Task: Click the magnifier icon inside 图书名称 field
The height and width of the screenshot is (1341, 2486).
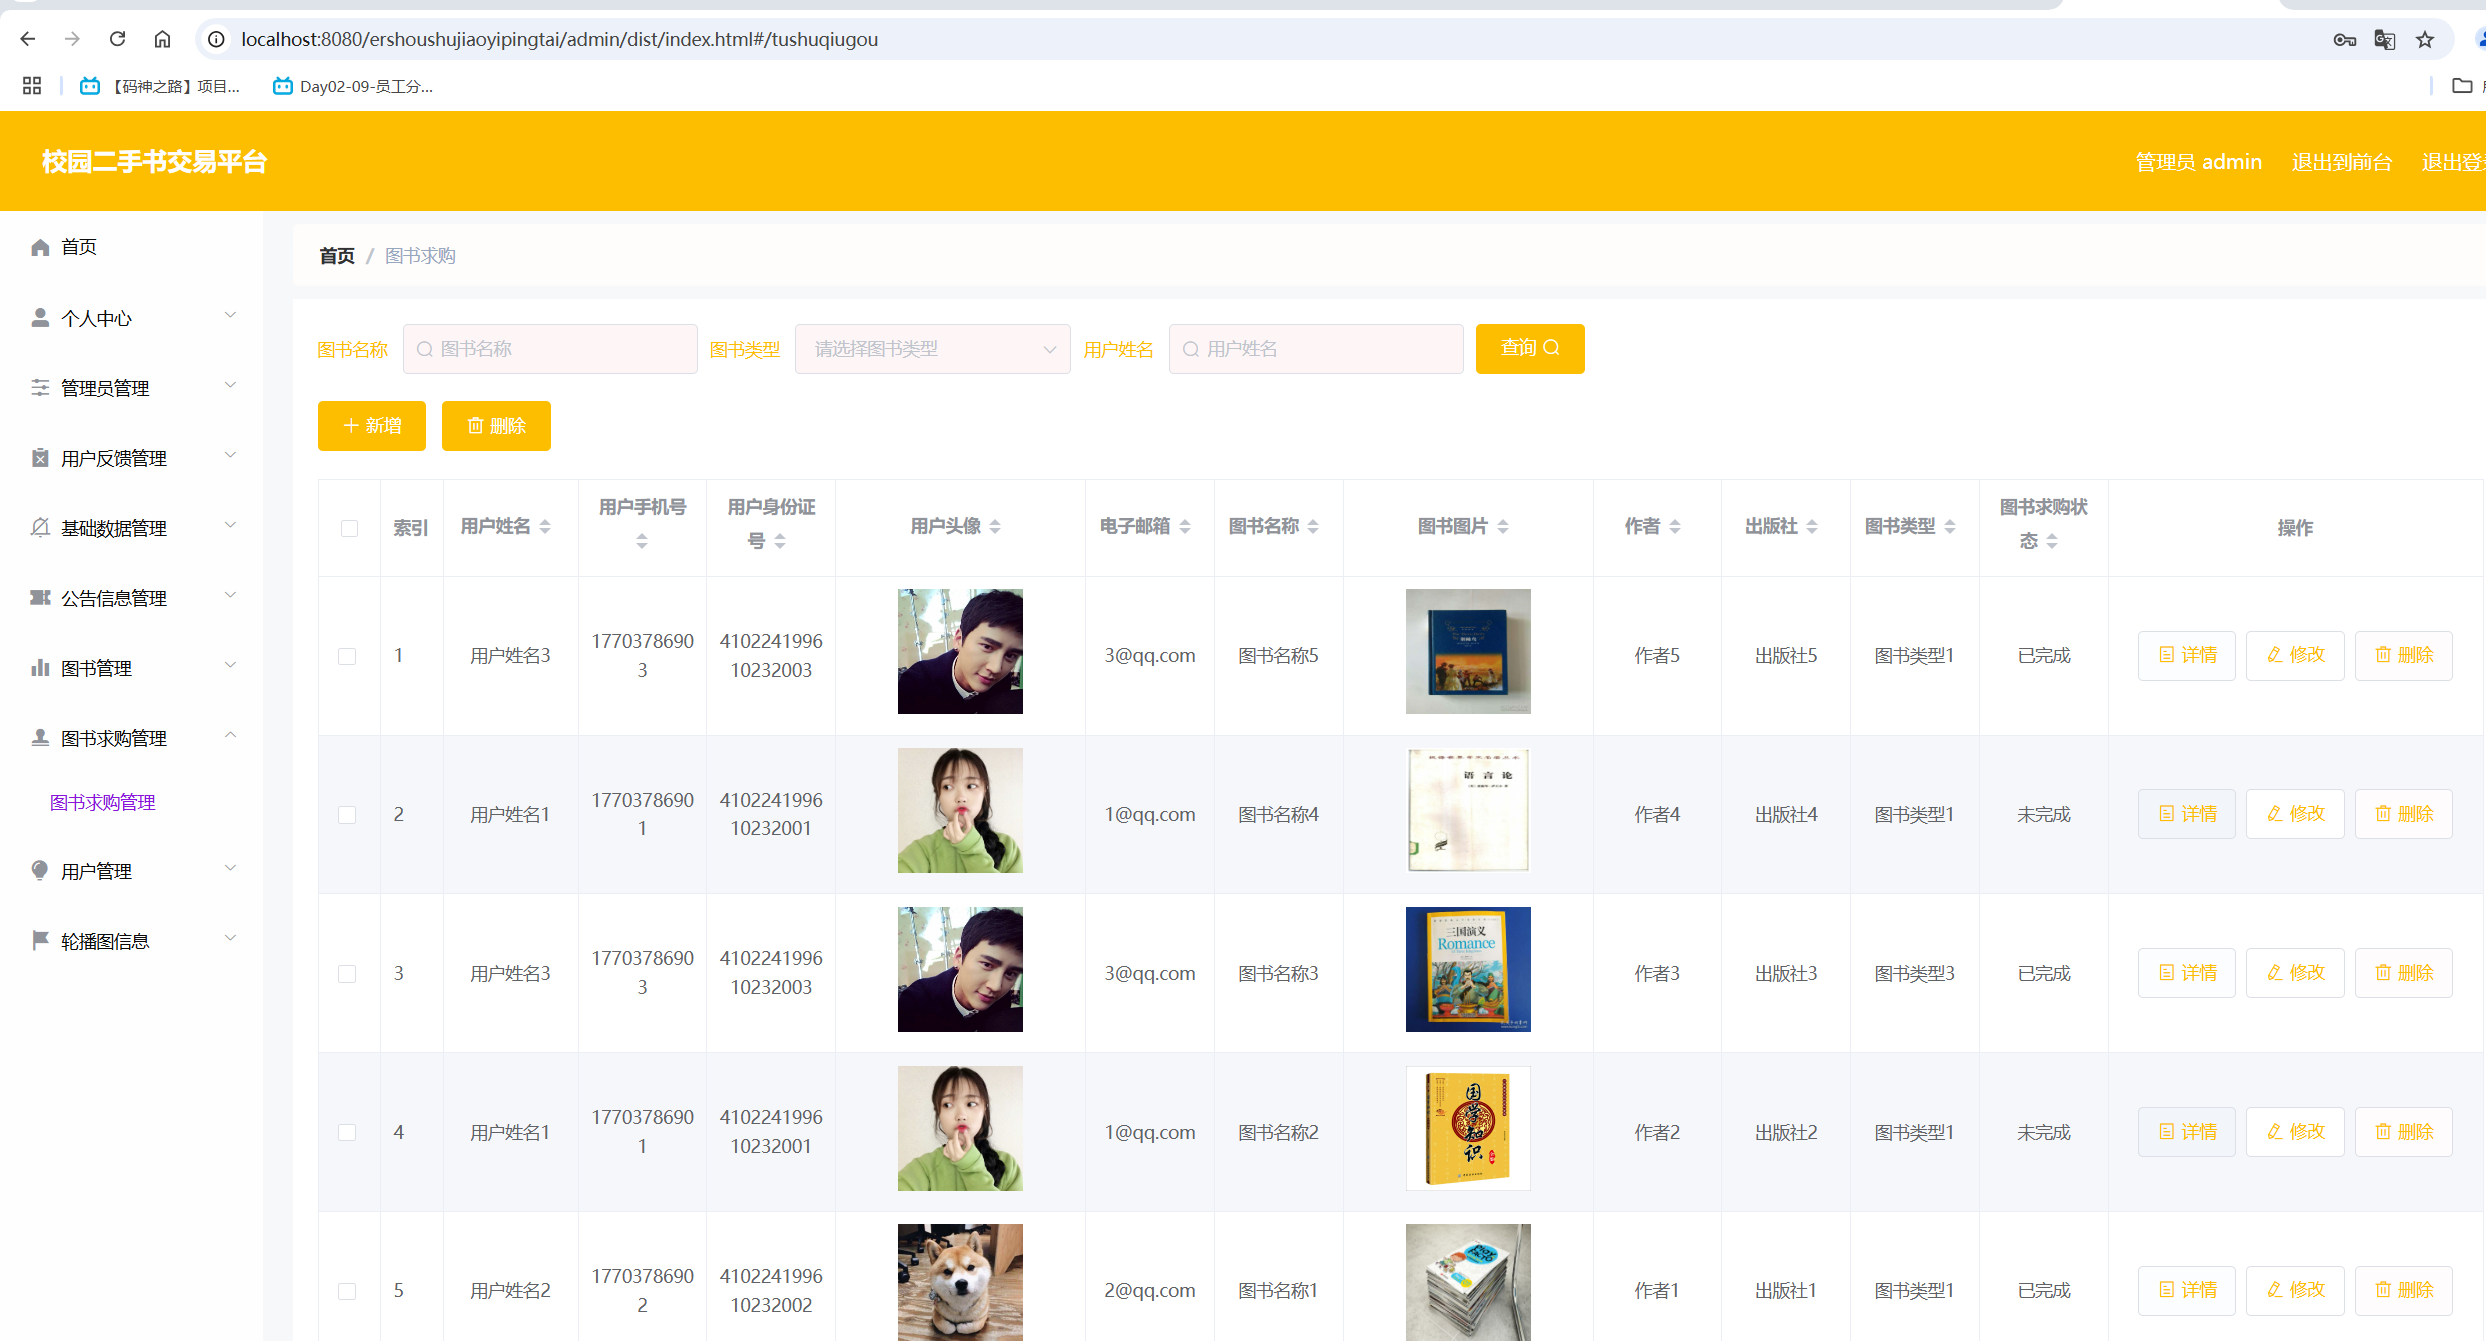Action: point(424,348)
